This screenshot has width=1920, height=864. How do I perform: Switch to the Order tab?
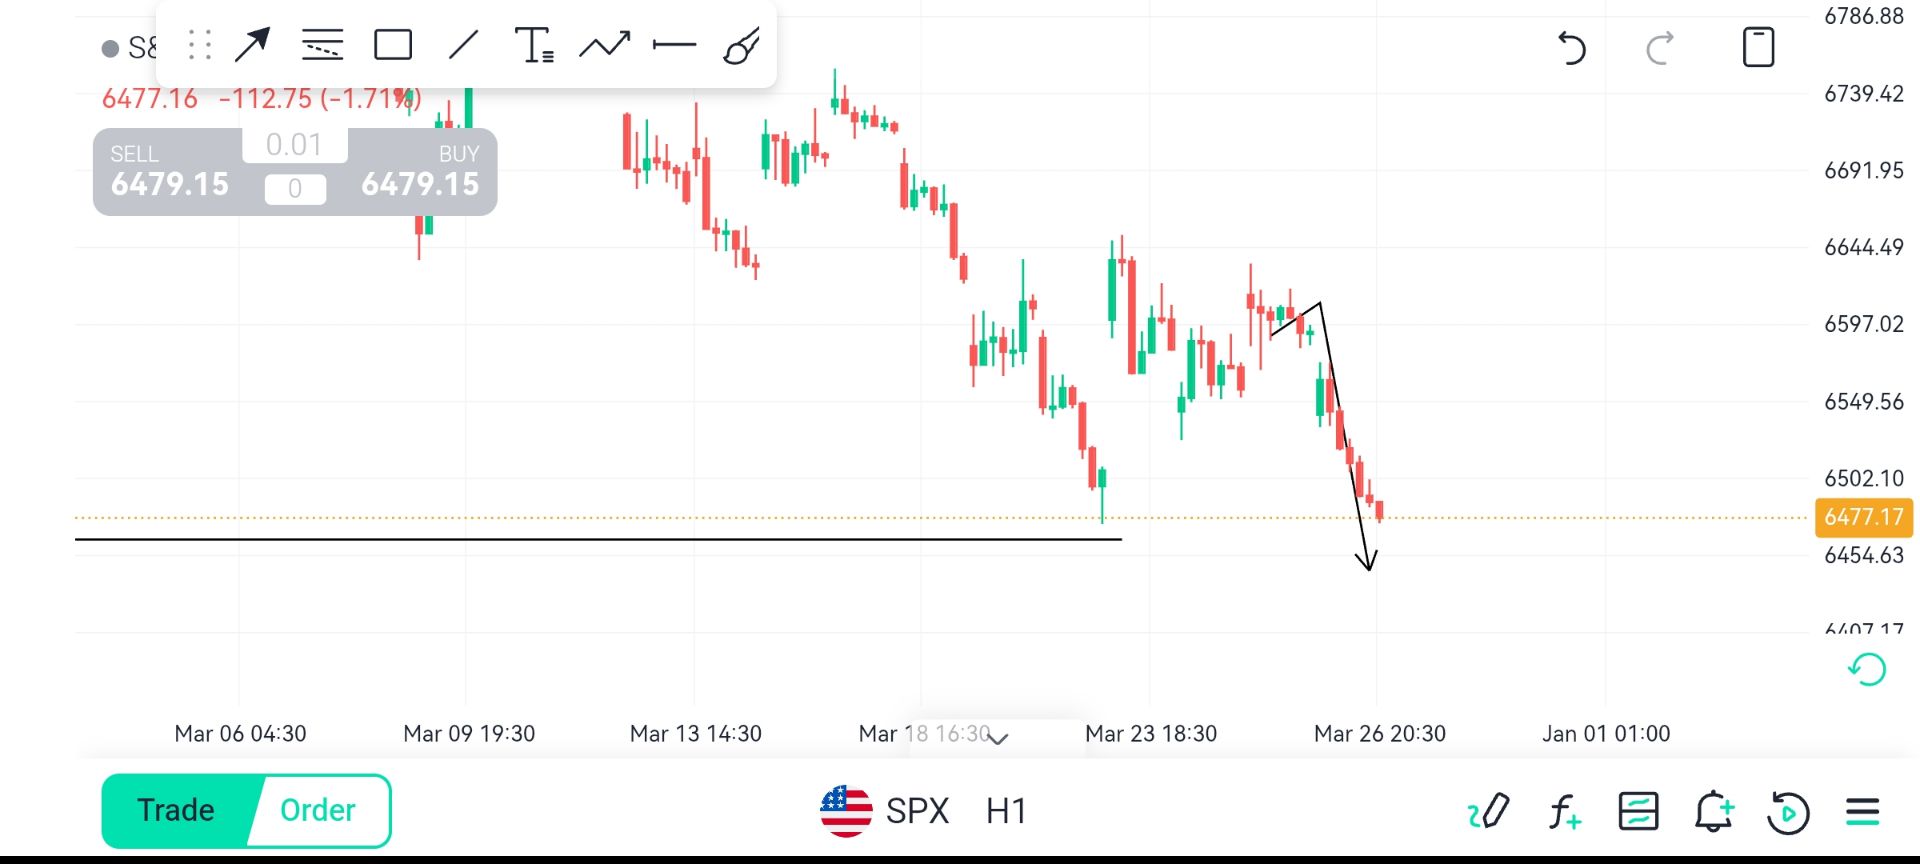[x=318, y=810]
